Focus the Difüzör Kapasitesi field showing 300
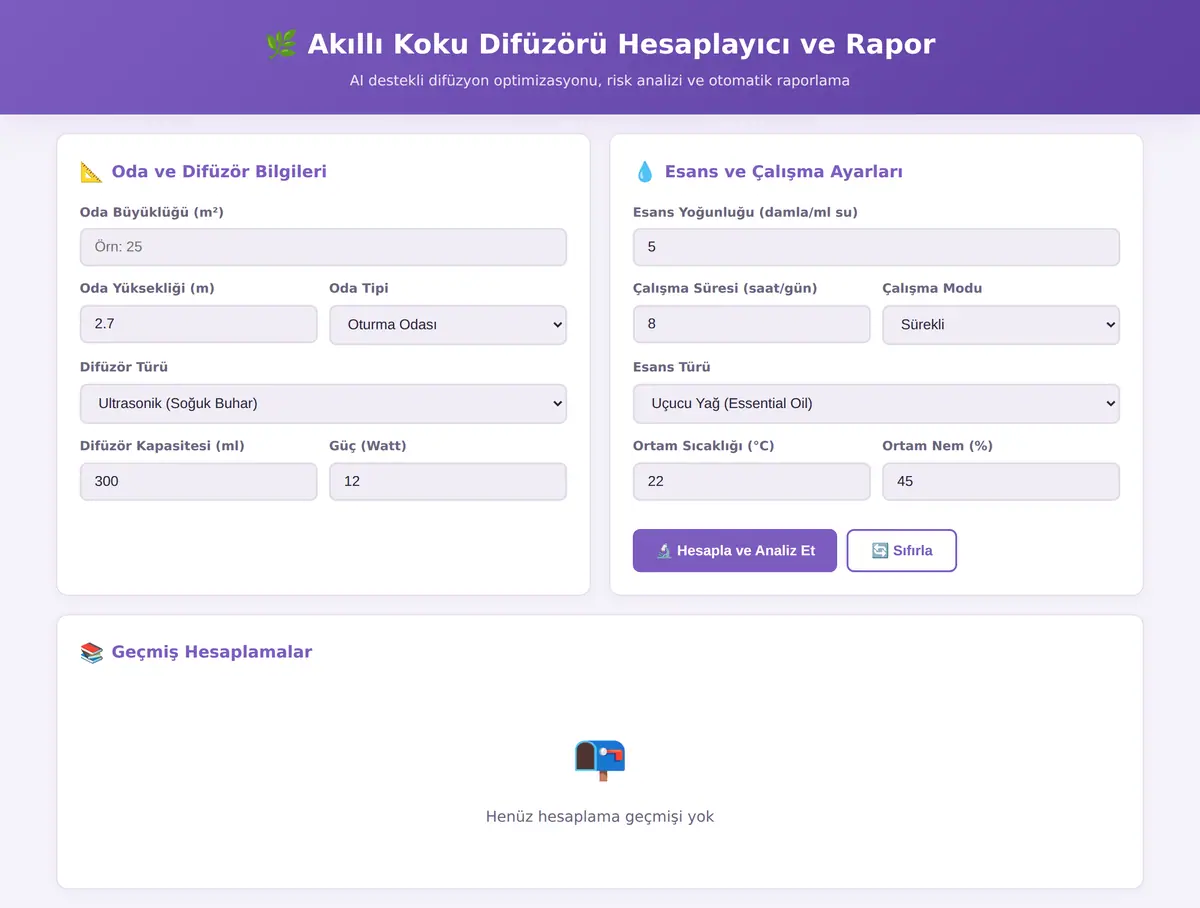Image resolution: width=1200 pixels, height=908 pixels. 198,481
